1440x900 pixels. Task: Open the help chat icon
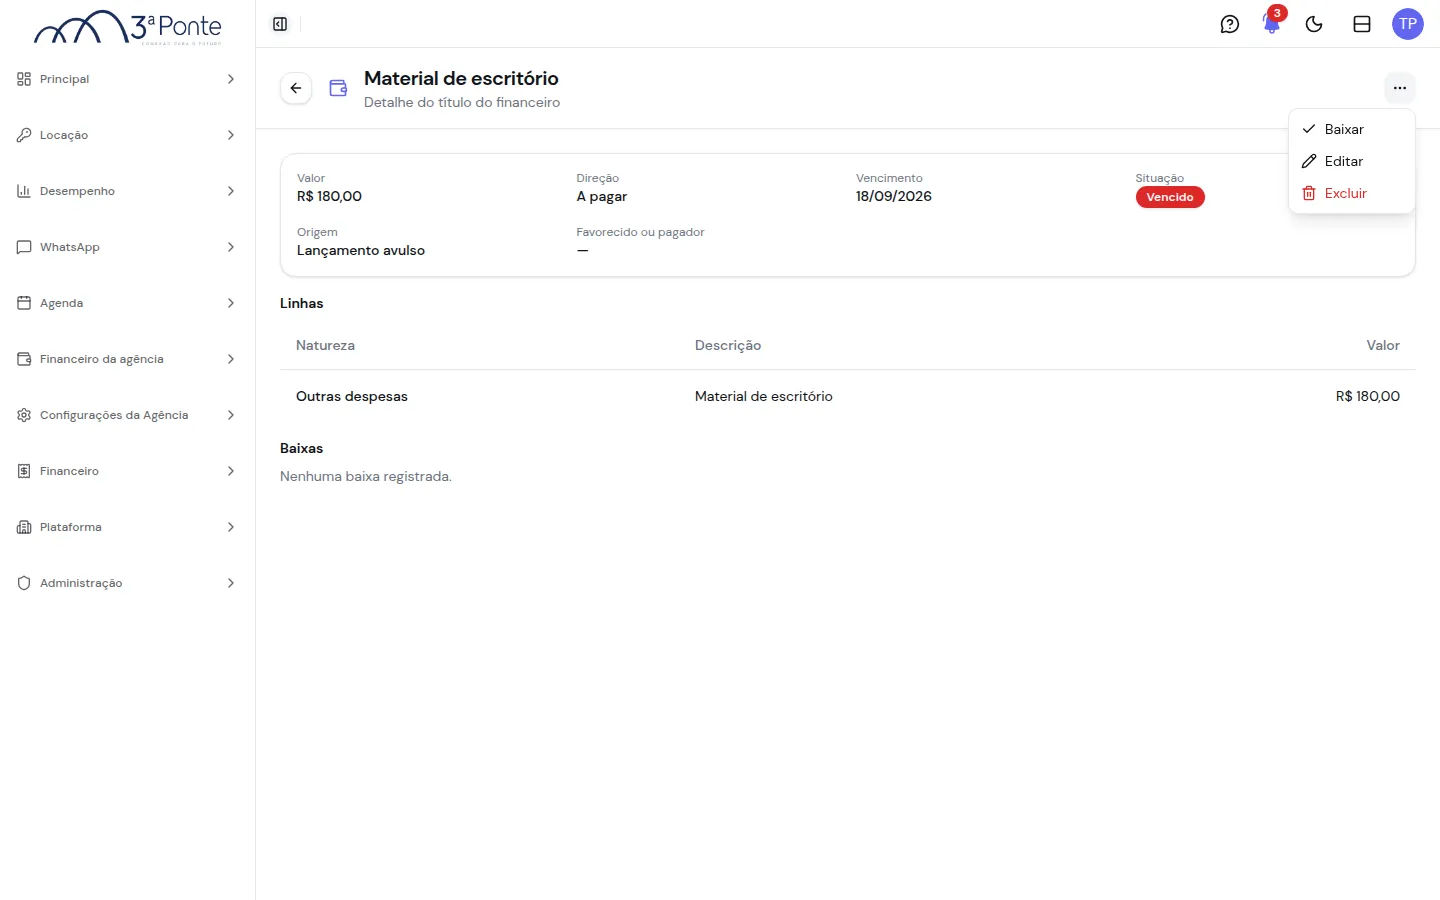1230,24
